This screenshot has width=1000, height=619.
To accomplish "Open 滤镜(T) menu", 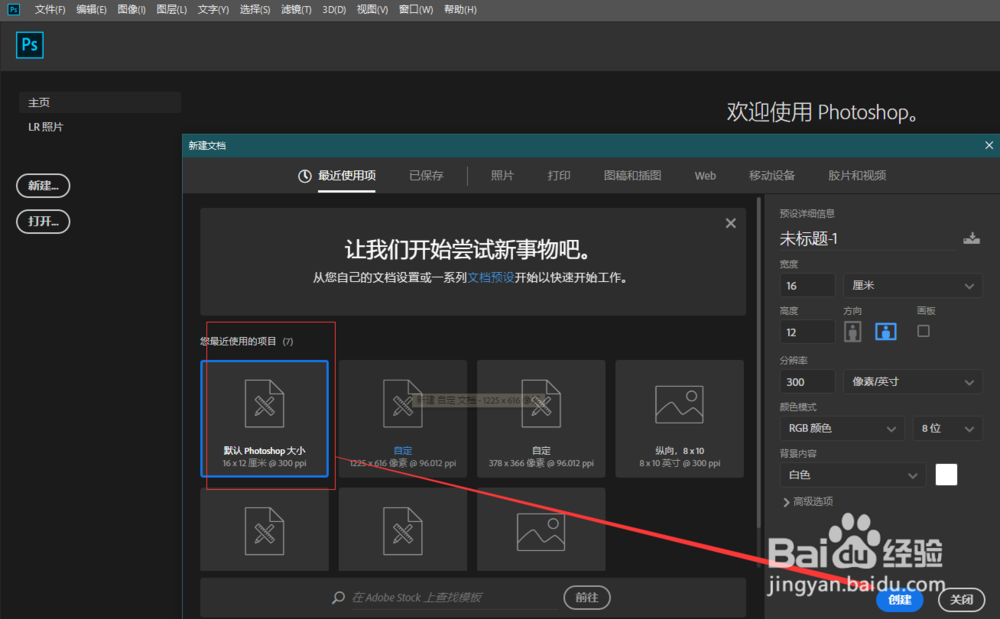I will click(x=296, y=10).
